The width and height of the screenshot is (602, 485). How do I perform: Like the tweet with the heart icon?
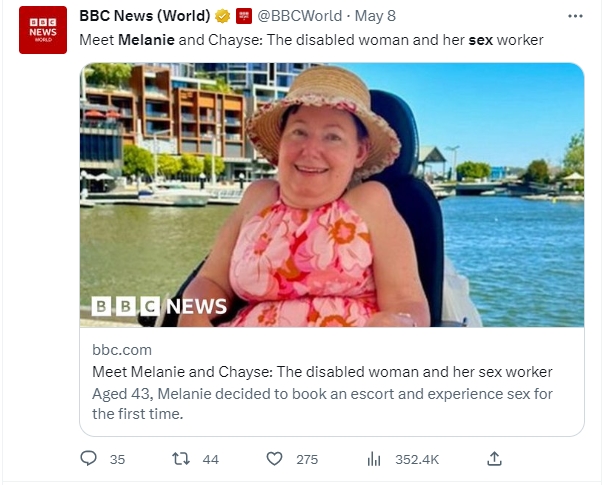(274, 459)
